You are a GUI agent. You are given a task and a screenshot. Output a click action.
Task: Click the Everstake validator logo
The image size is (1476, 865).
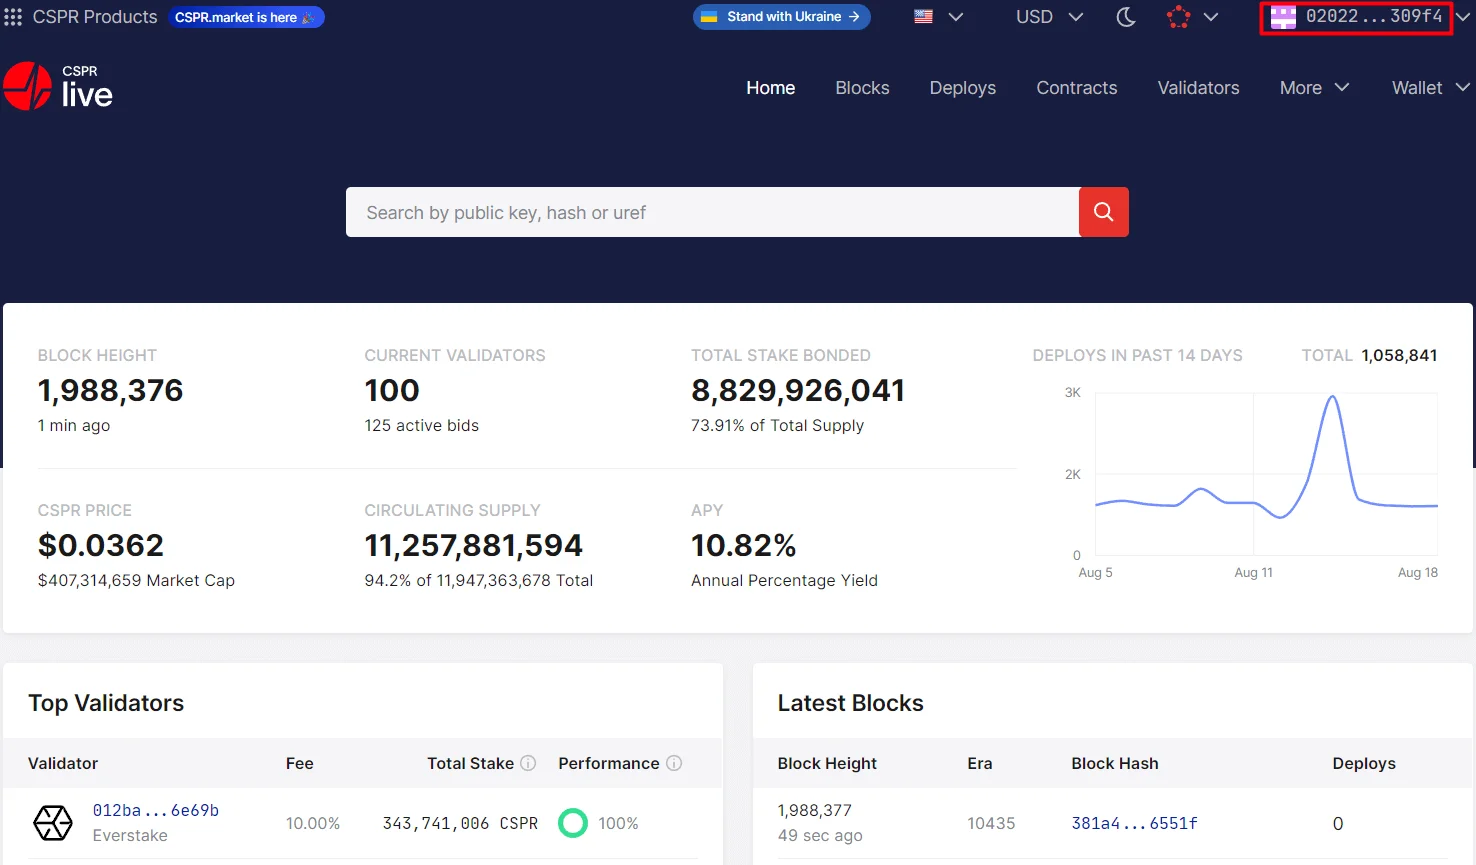click(52, 823)
